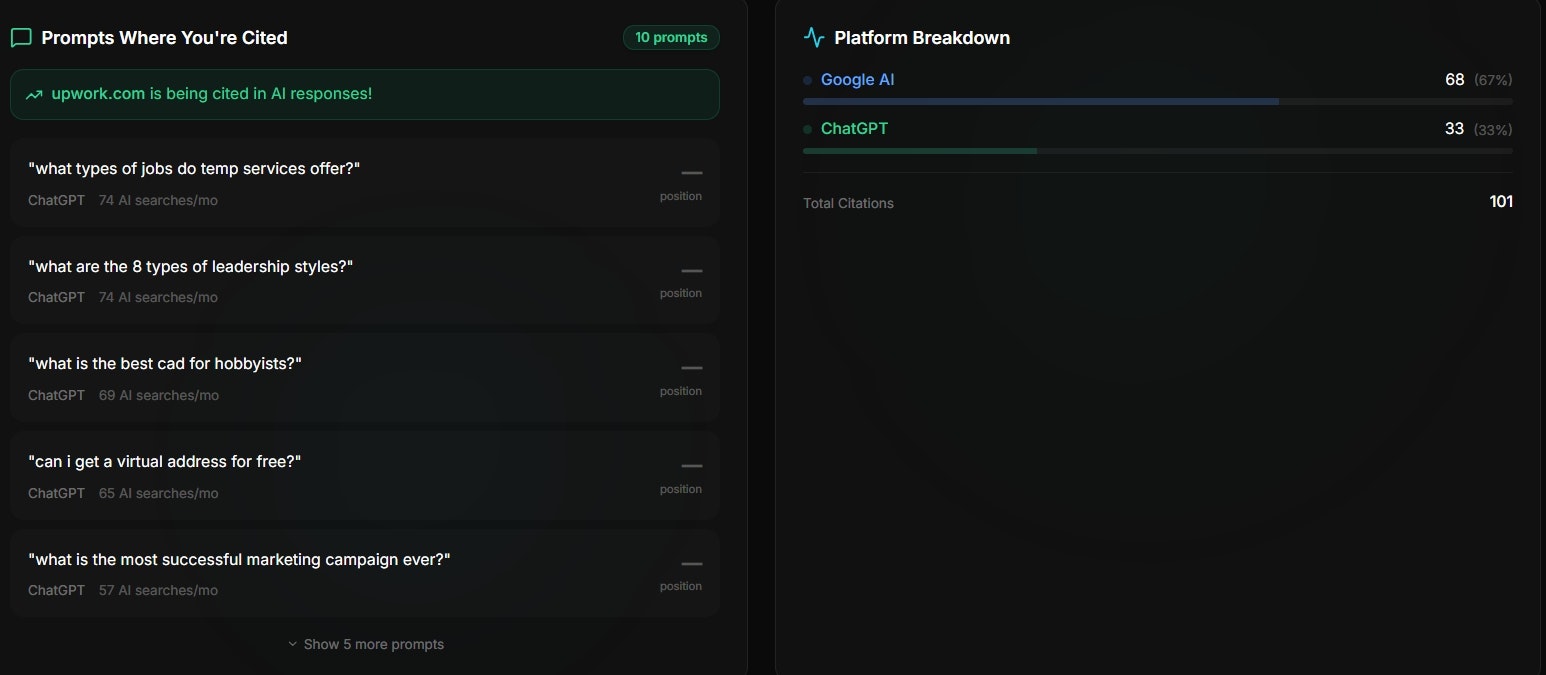Click position dash for virtual address prompt
The width and height of the screenshot is (1546, 675).
coord(691,466)
